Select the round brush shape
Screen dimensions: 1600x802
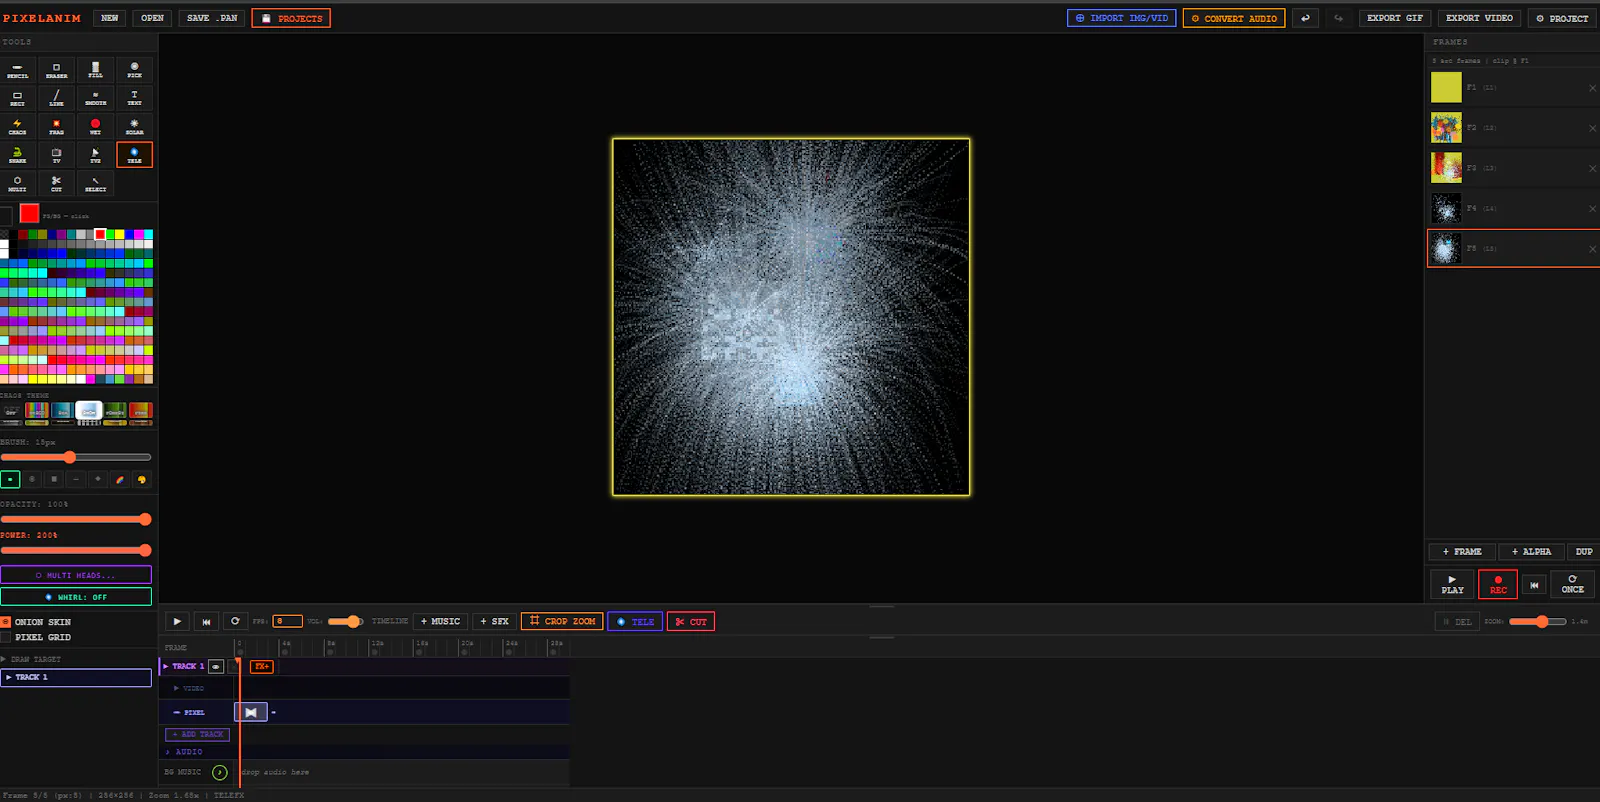(32, 480)
